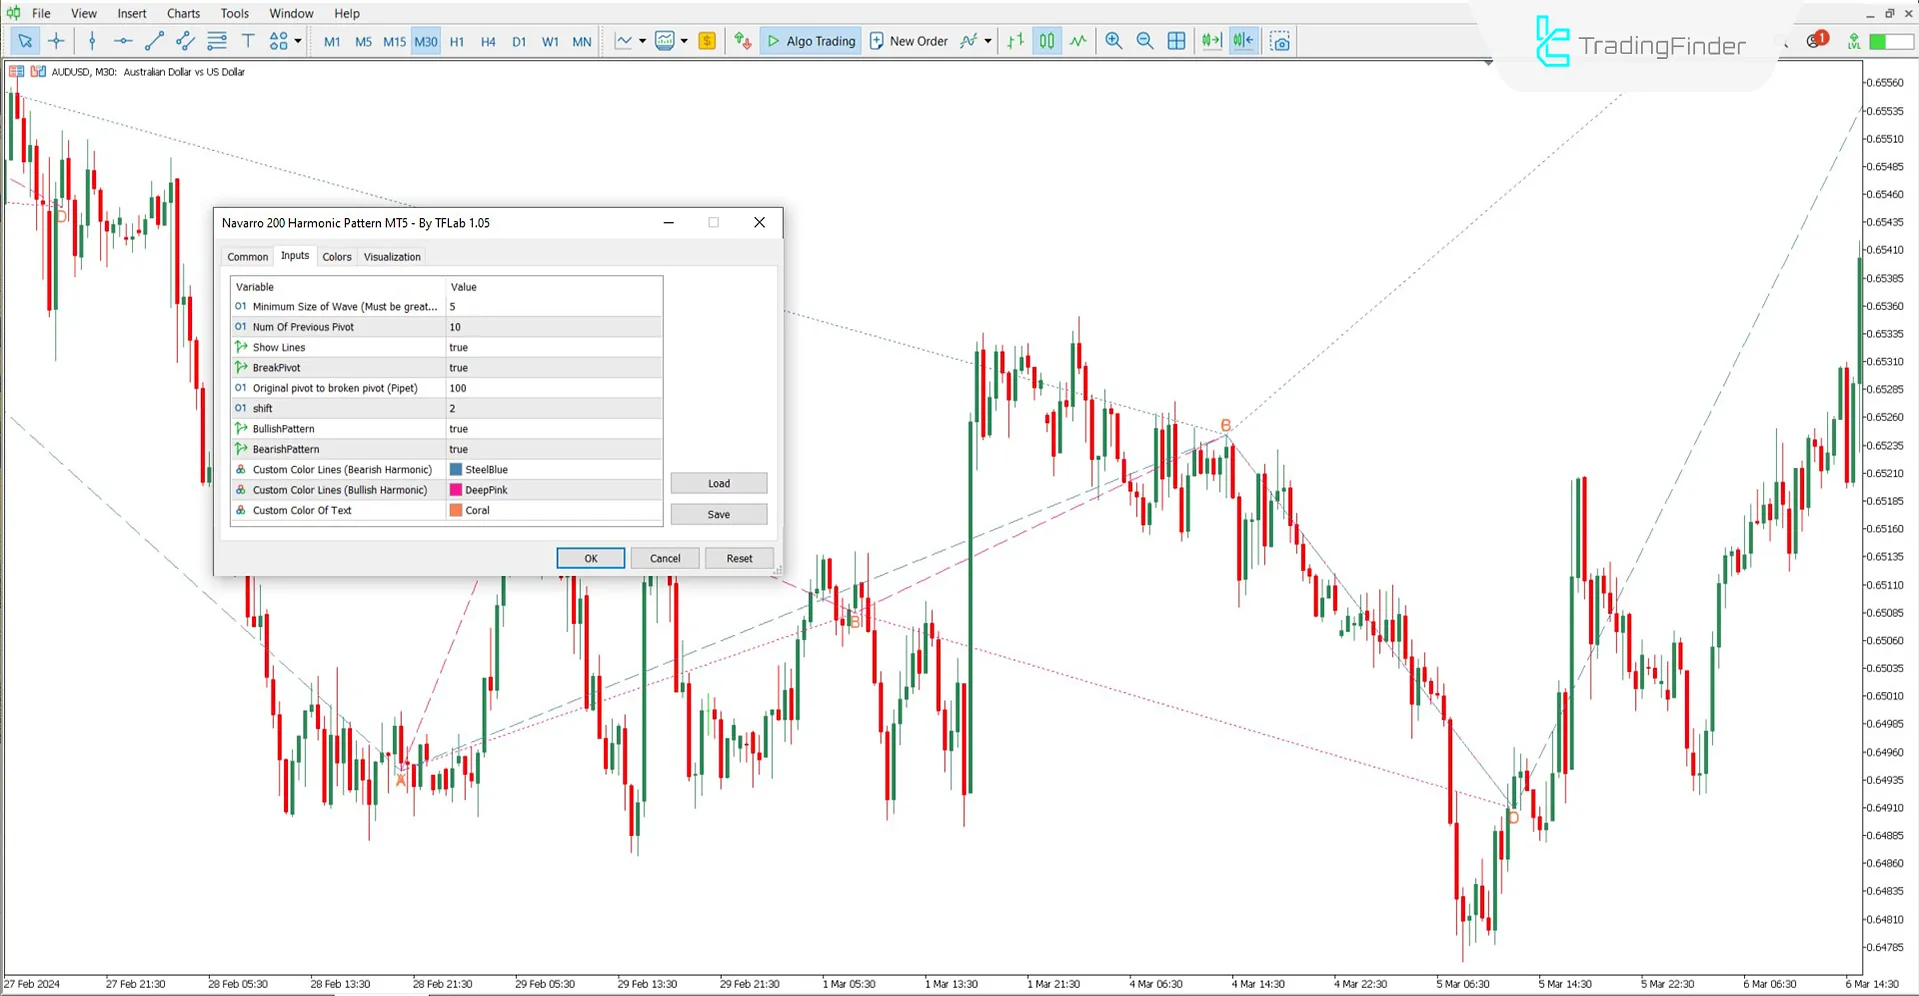Reset indicator inputs to defaults
Image resolution: width=1919 pixels, height=996 pixels.
pyautogui.click(x=739, y=558)
